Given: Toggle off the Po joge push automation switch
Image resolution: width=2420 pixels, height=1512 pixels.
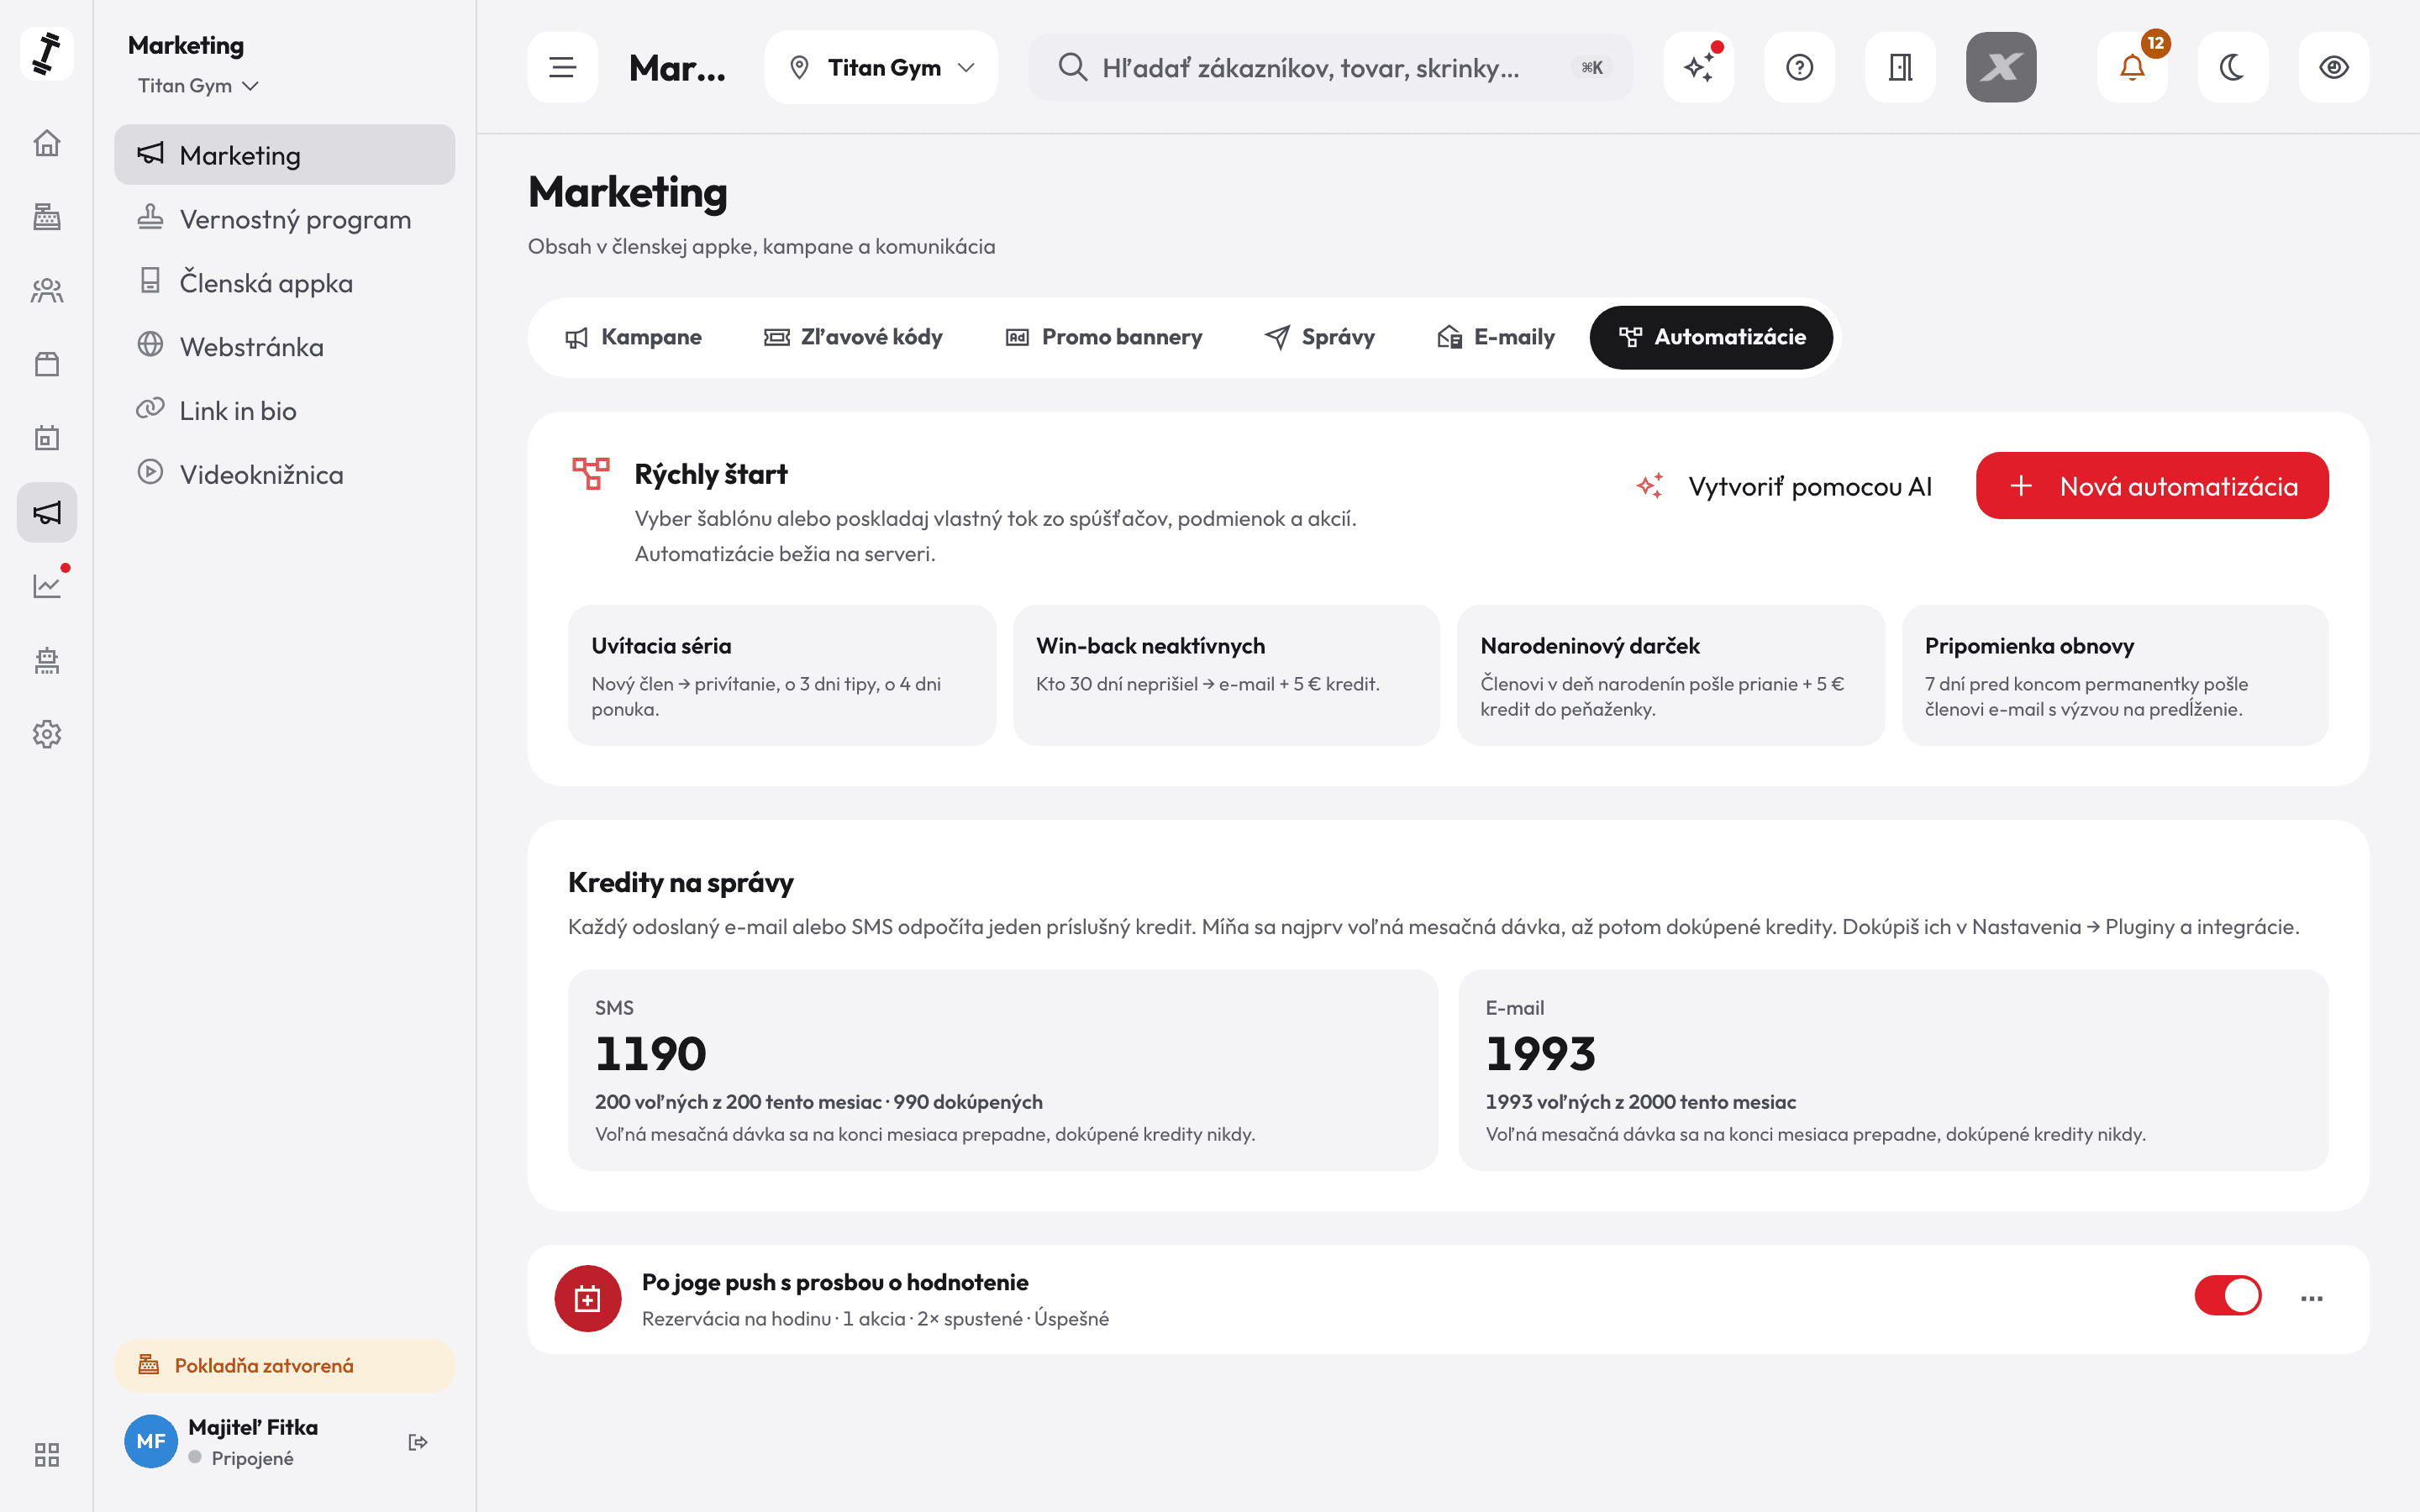Looking at the screenshot, I should (x=2228, y=1296).
